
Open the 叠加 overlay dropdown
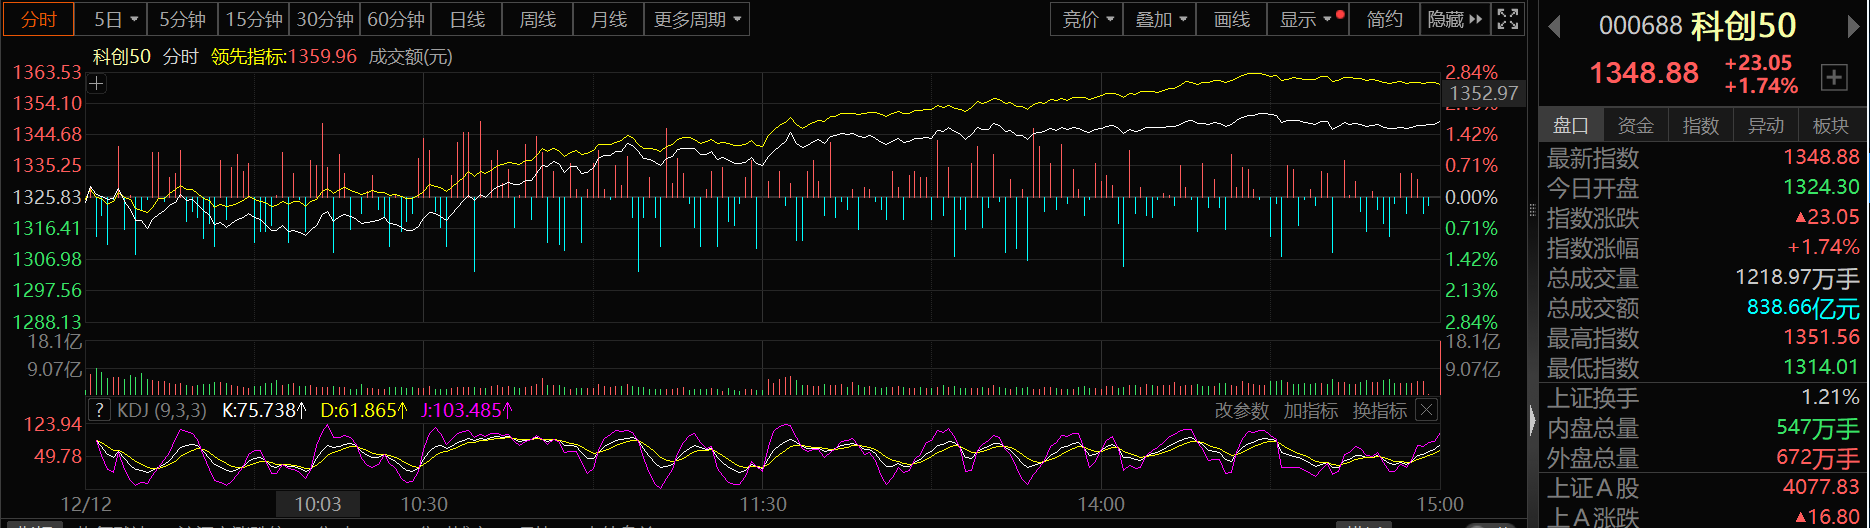[1160, 19]
